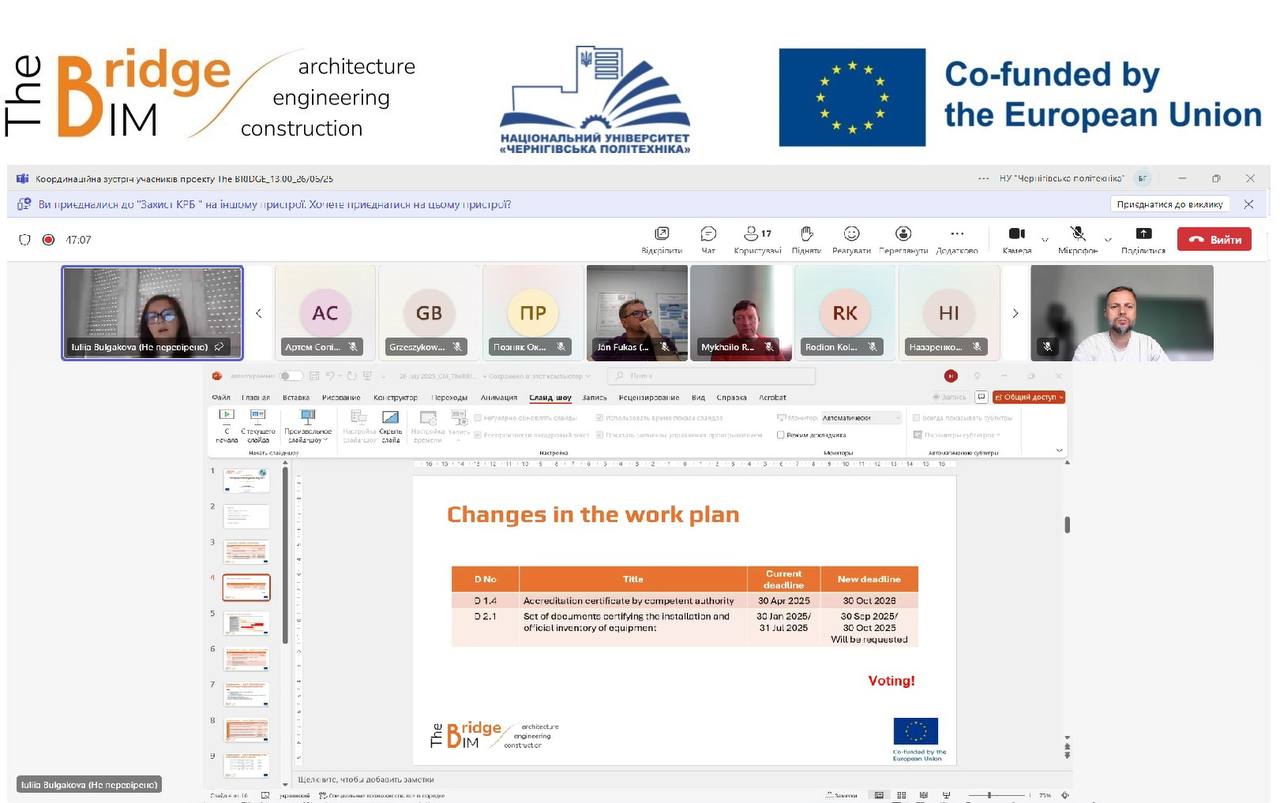
Task: Leave the meeting with the Вийти button
Action: tap(1214, 240)
